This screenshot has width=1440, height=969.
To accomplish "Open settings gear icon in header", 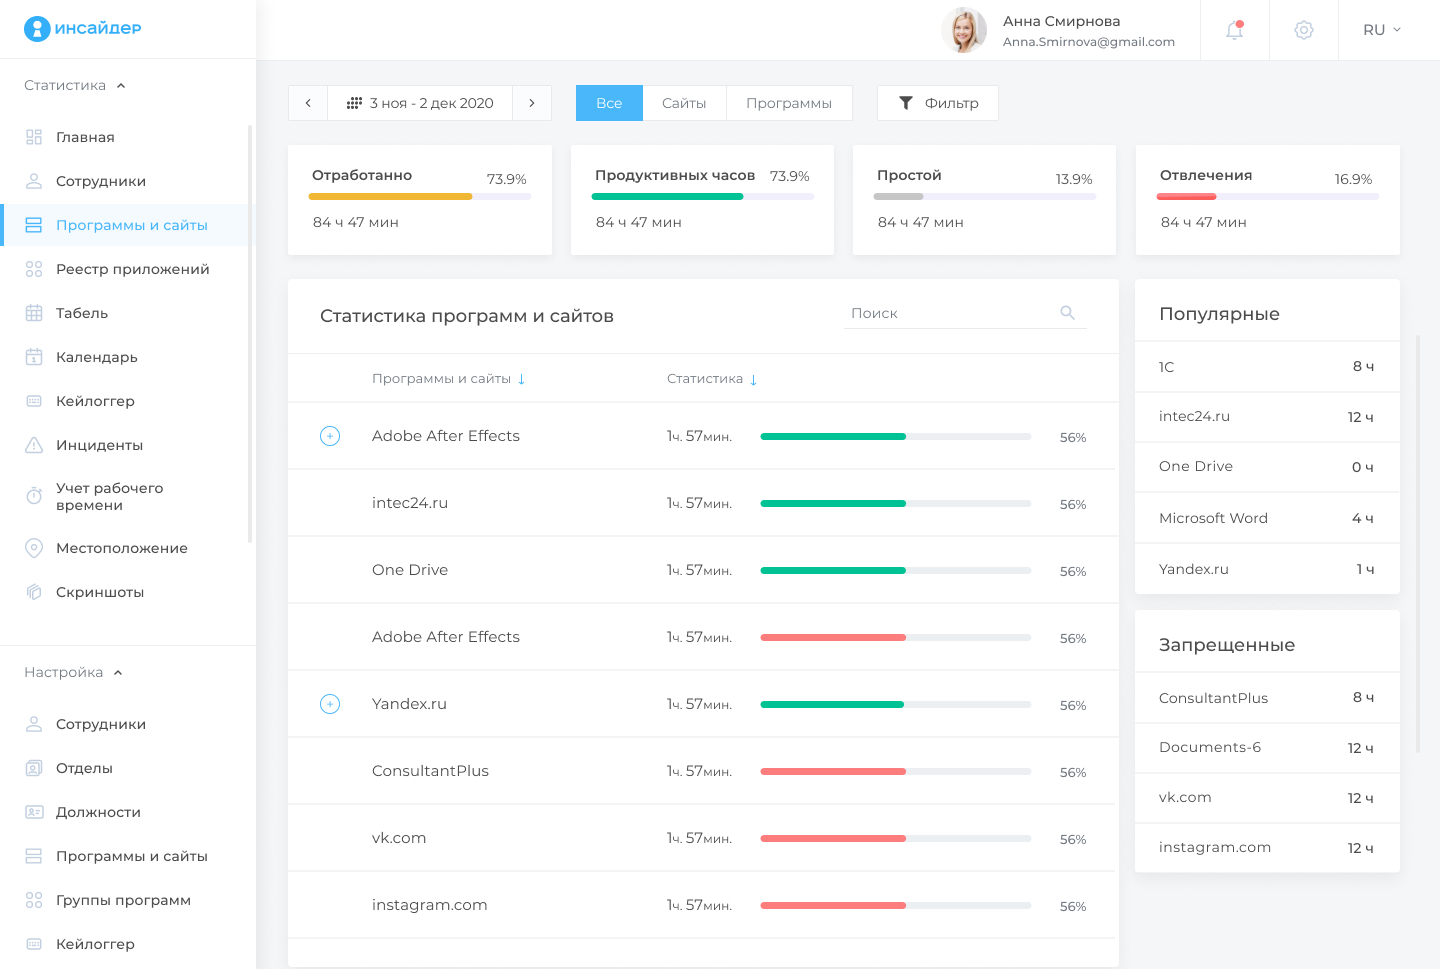I will 1304,30.
